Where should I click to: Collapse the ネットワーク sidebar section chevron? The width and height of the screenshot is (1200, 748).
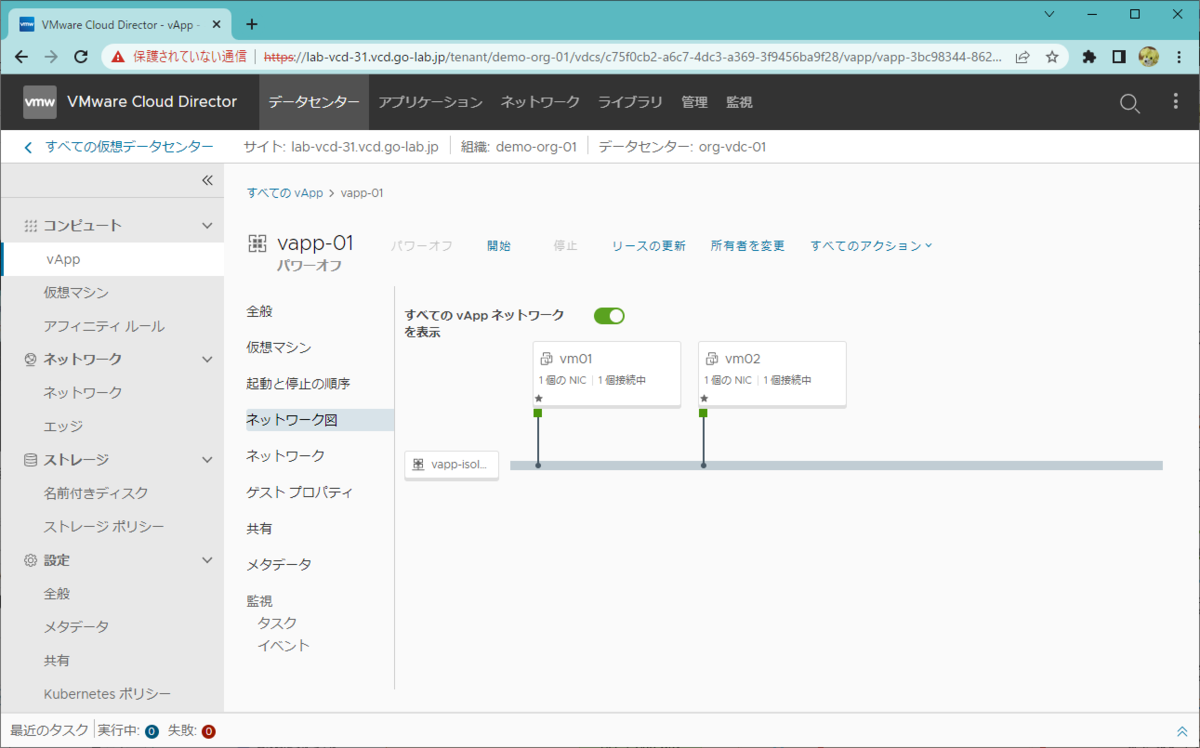tap(207, 359)
